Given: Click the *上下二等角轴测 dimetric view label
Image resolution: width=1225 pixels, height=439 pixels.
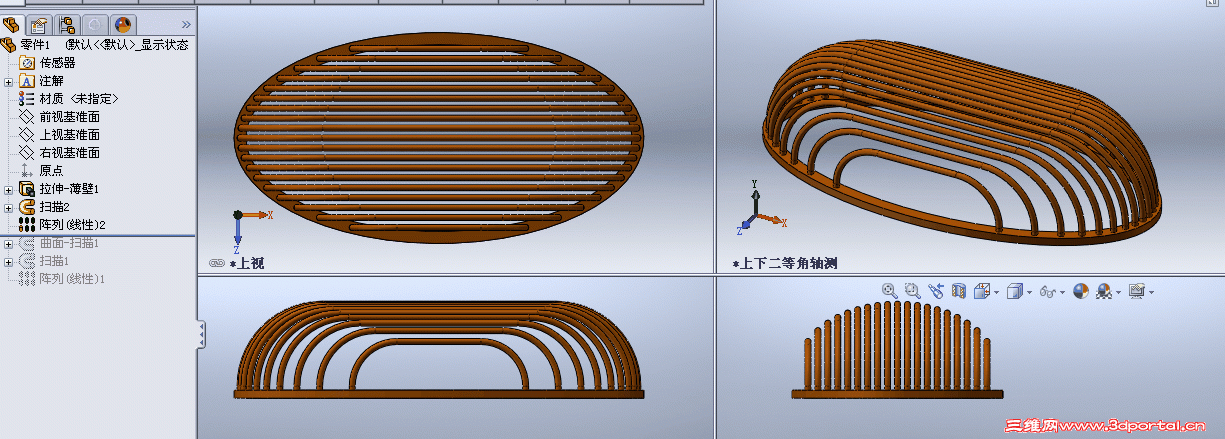Looking at the screenshot, I should click(x=786, y=263).
